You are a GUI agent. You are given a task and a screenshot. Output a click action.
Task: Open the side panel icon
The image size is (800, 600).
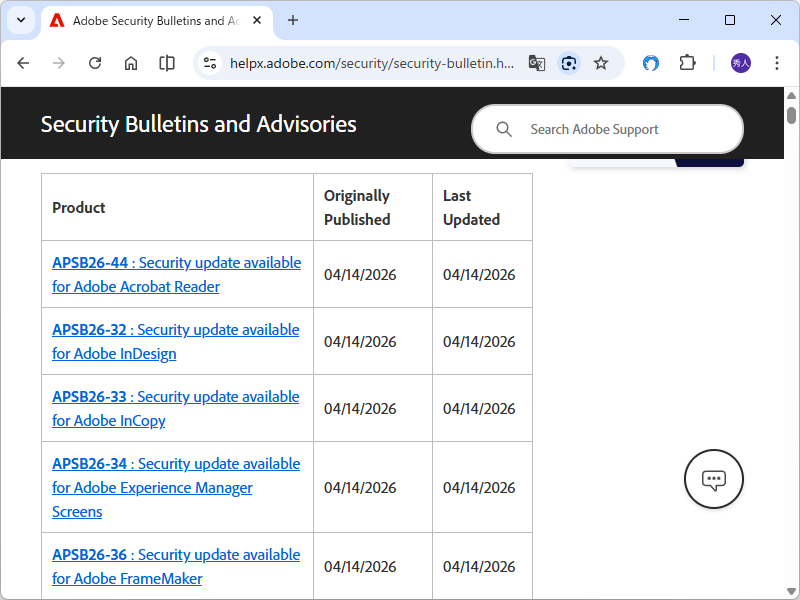pos(167,63)
